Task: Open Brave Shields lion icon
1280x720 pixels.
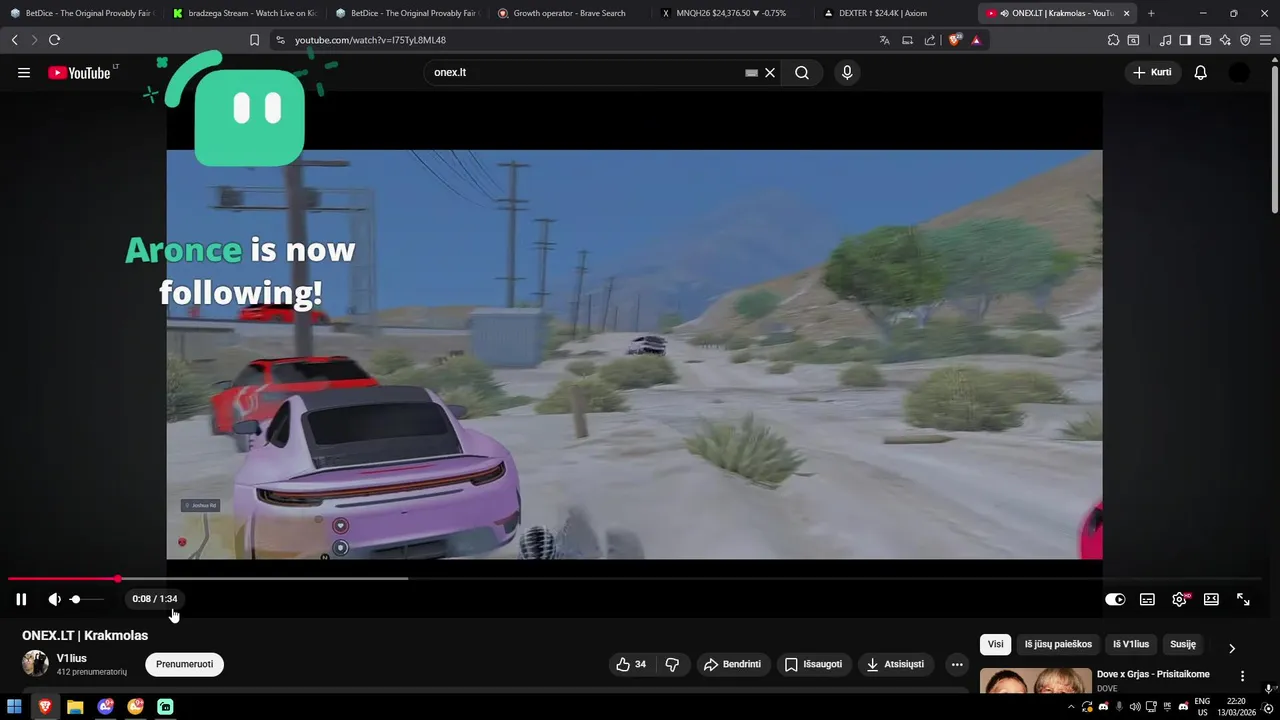Action: (954, 40)
